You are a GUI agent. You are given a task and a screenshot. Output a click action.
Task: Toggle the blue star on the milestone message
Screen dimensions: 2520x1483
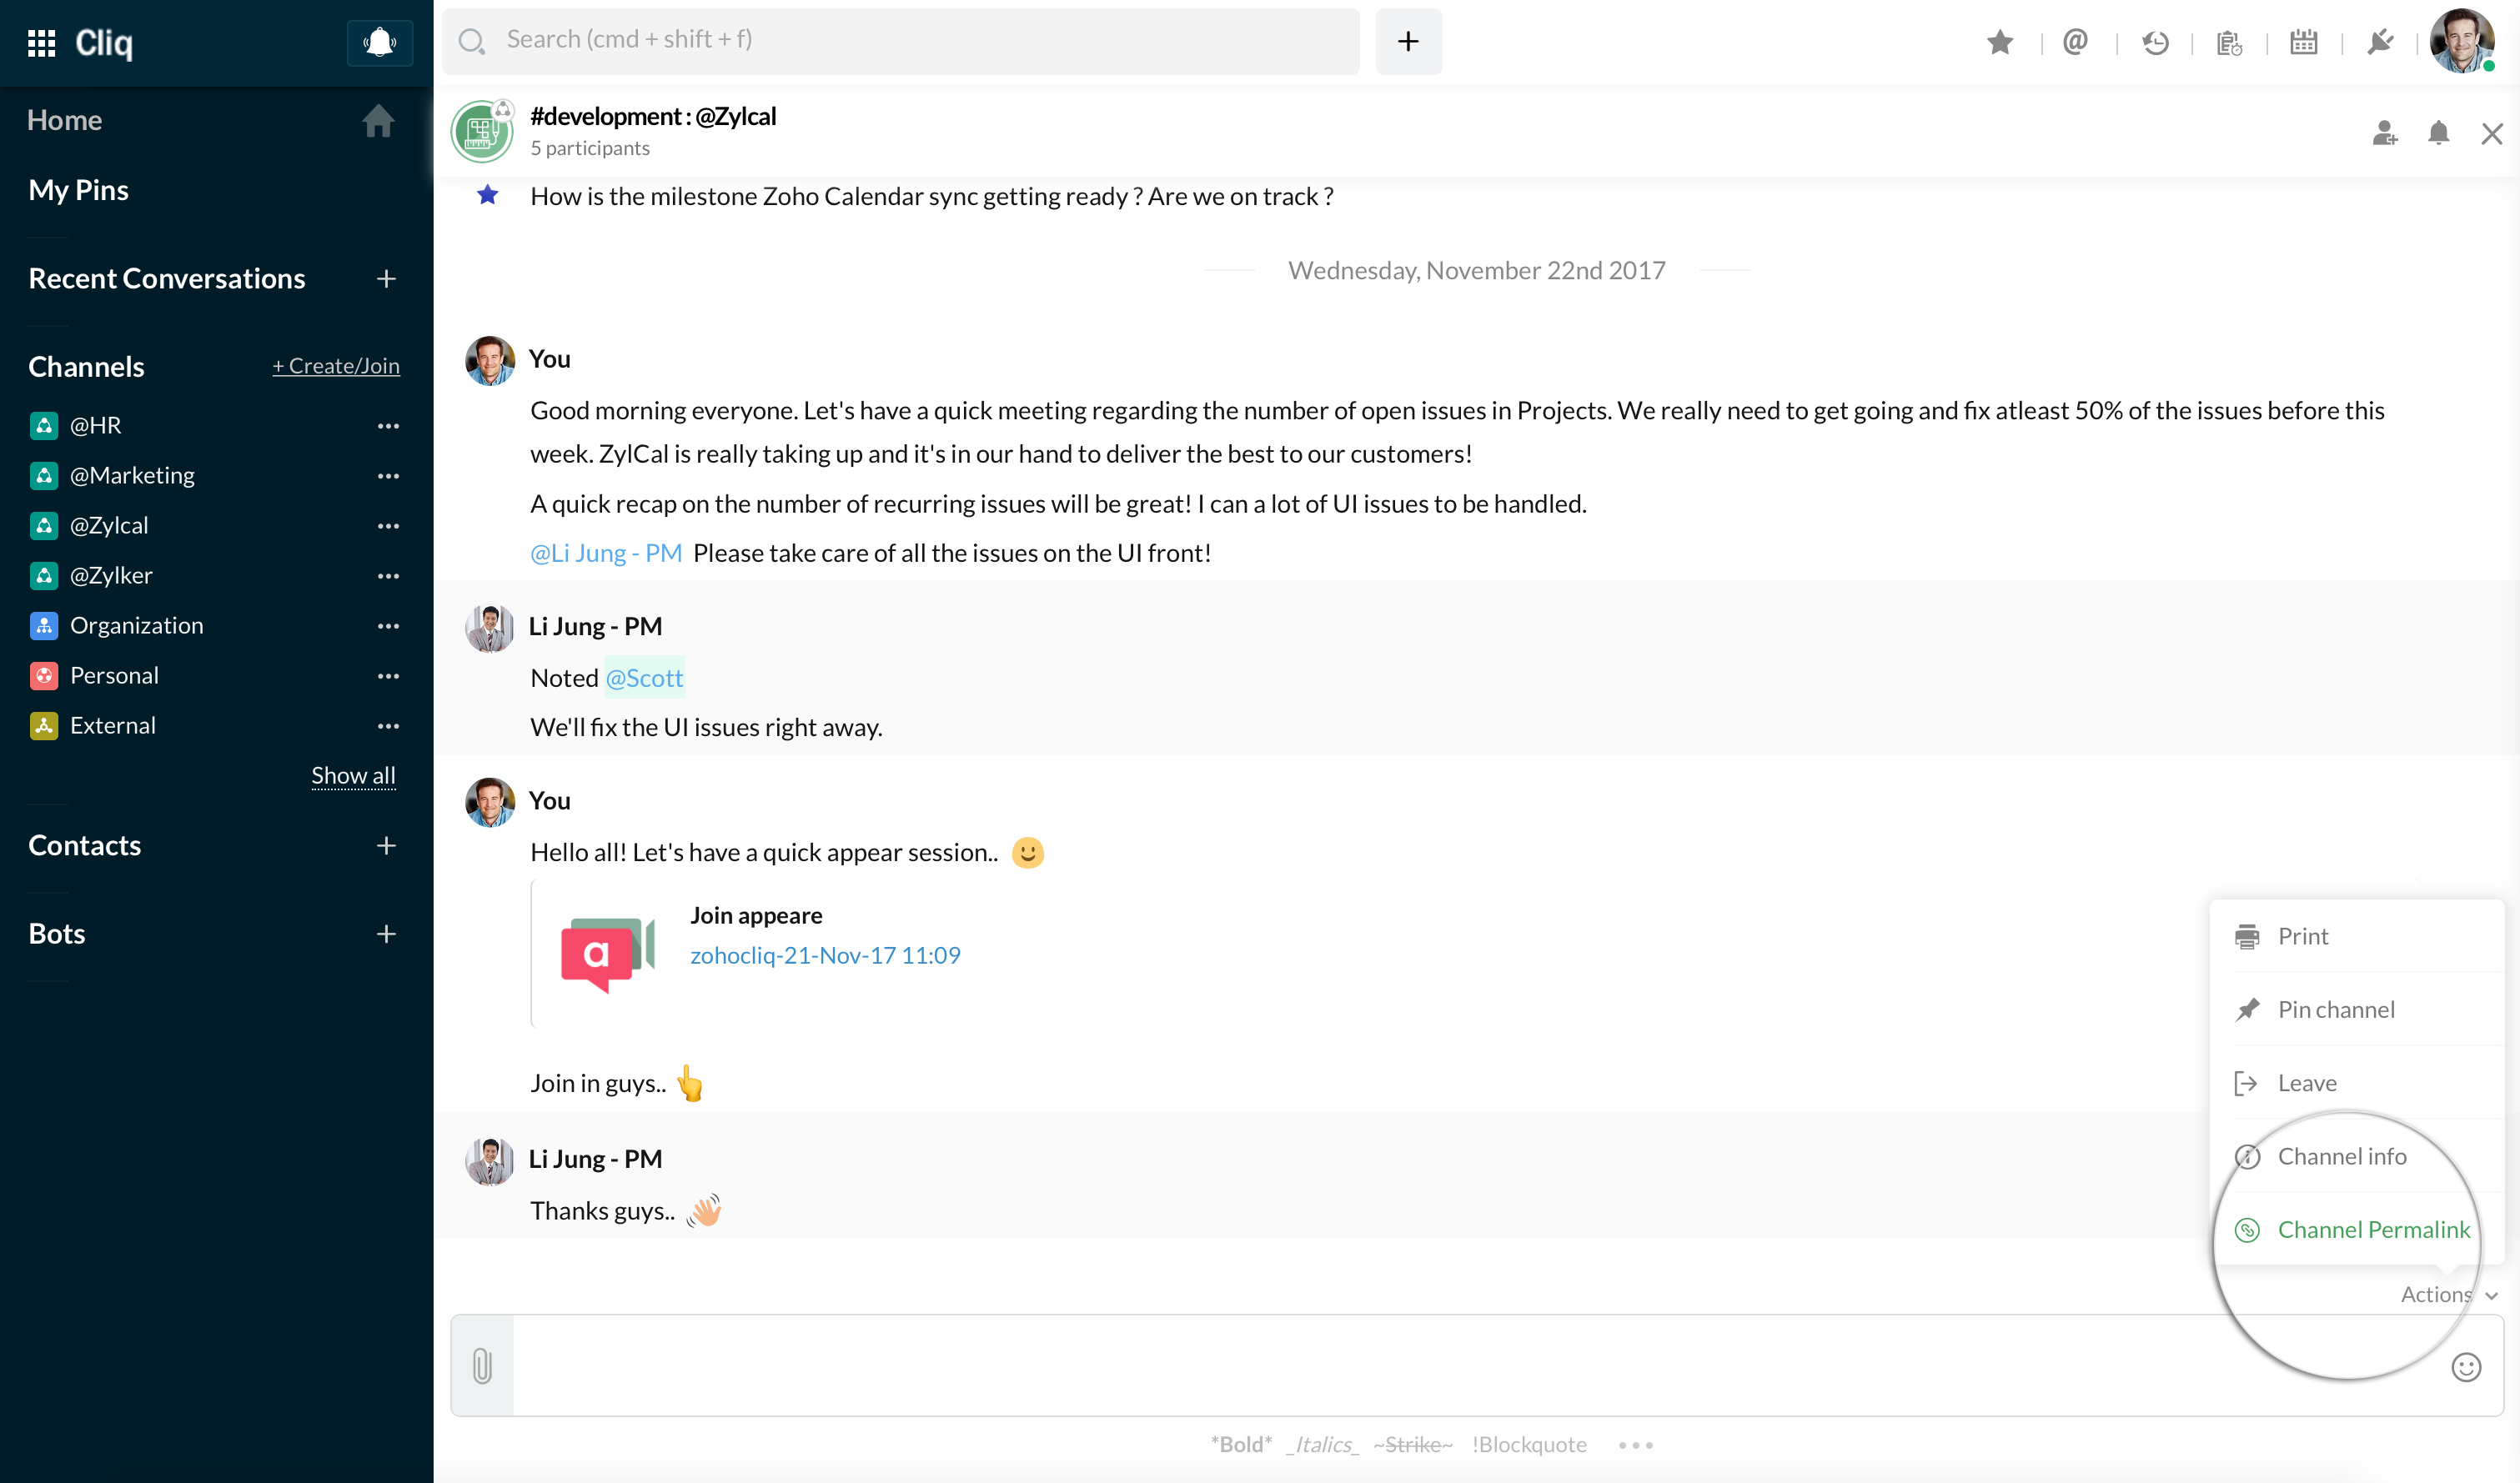point(488,195)
